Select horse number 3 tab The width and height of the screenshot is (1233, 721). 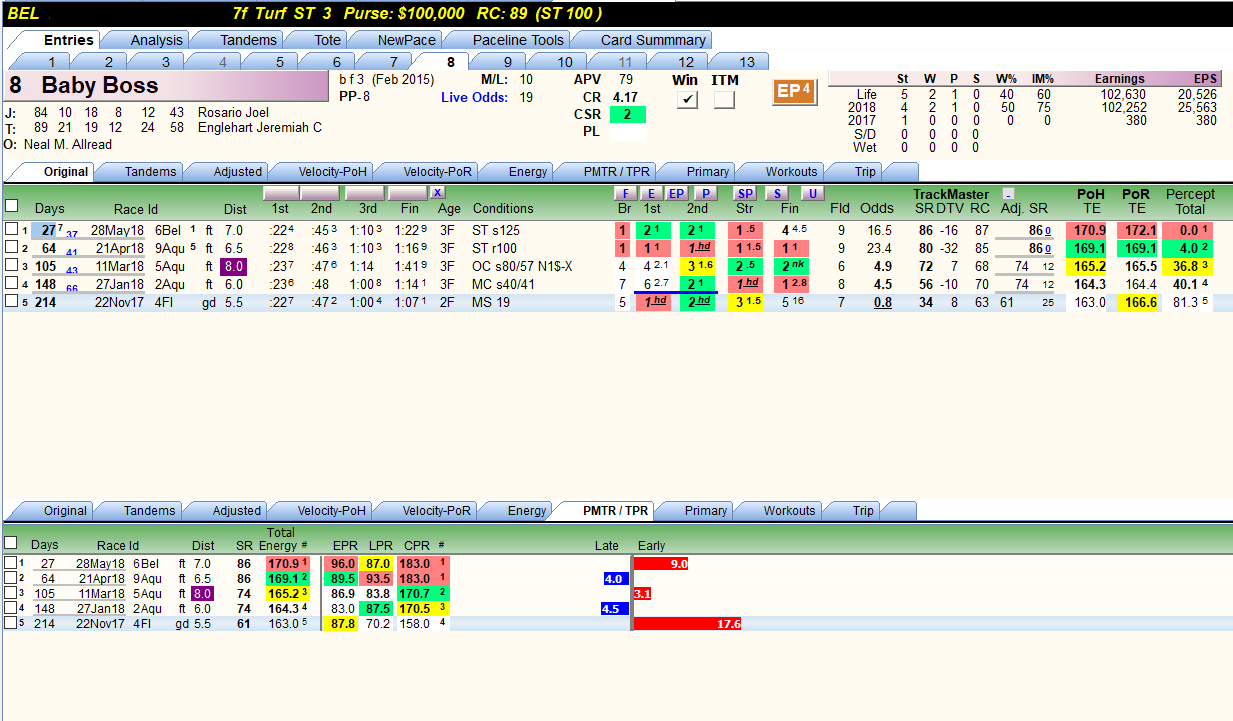[x=166, y=62]
